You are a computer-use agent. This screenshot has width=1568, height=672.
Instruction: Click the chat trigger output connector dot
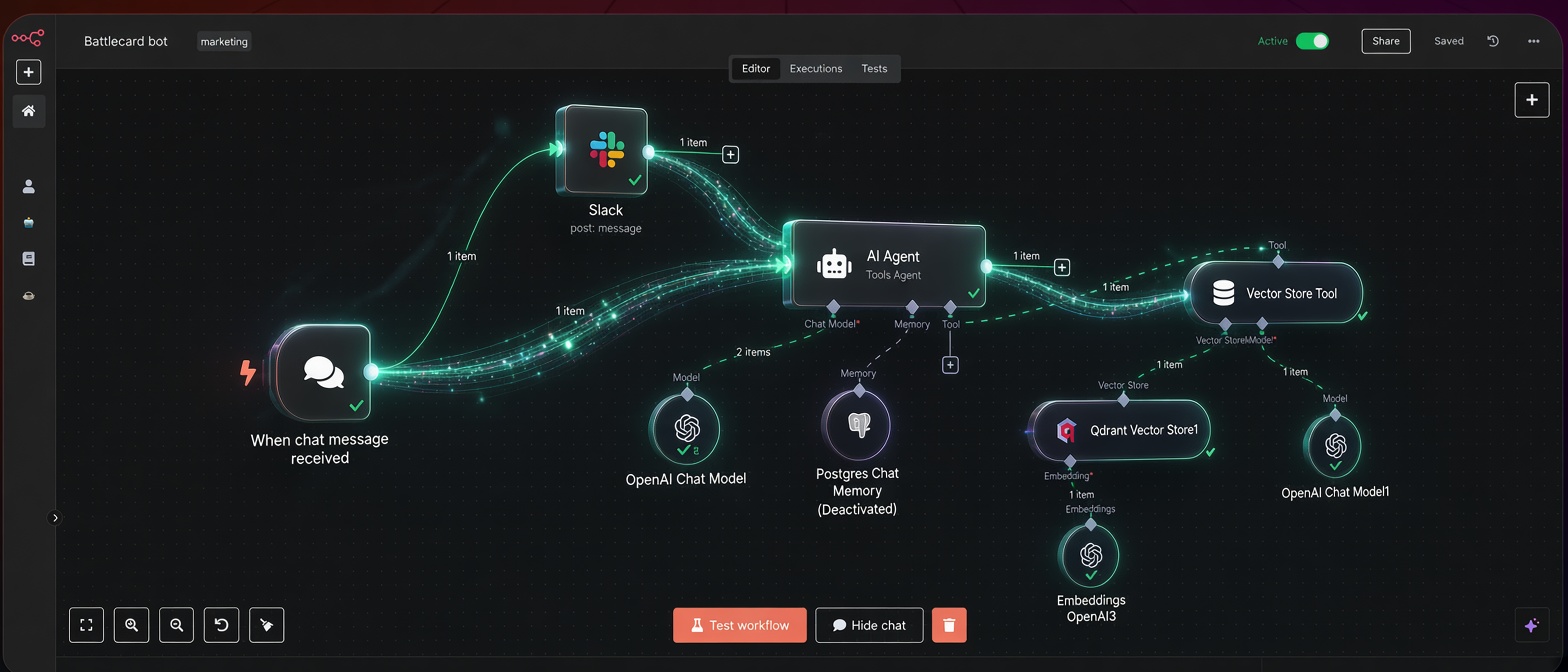tap(371, 372)
